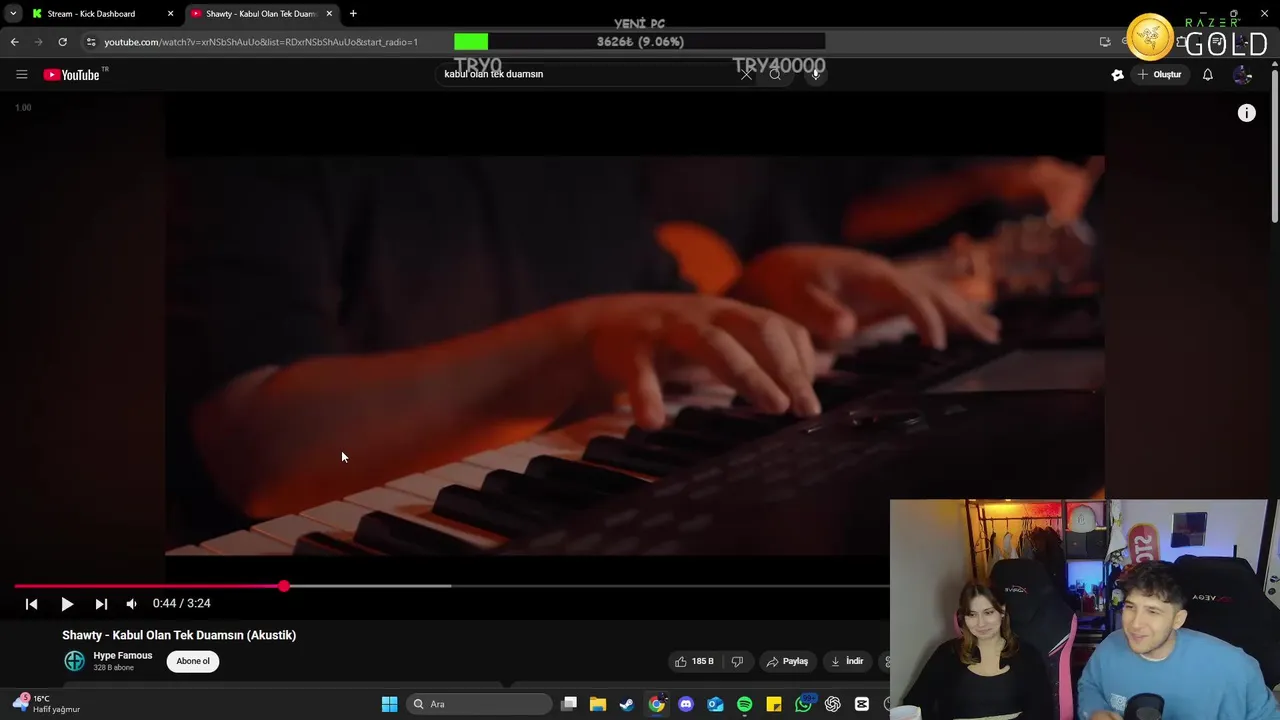Dislike the video with thumbs down
The image size is (1280, 720).
pos(737,661)
